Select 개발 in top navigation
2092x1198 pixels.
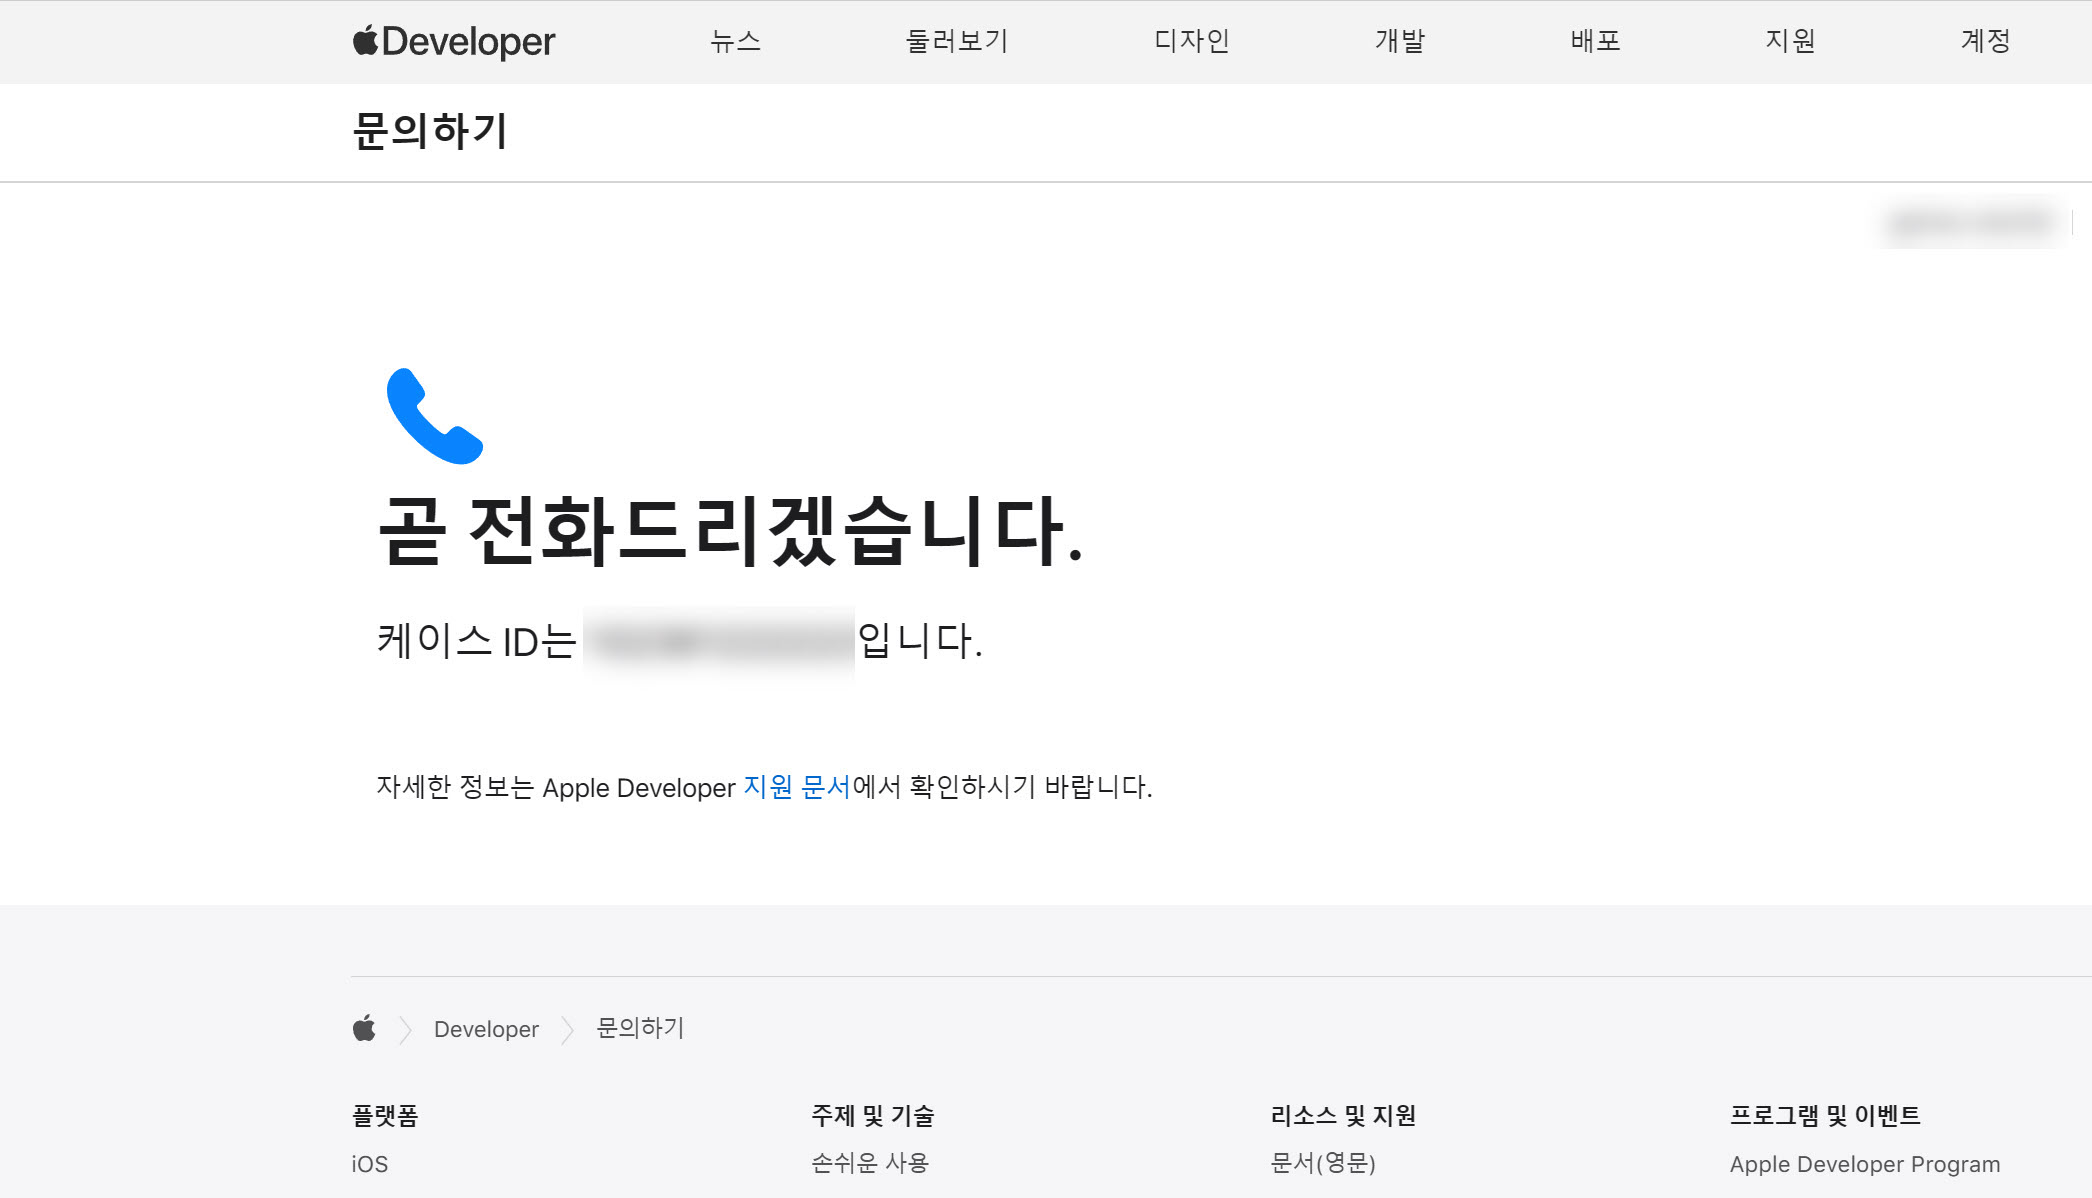(x=1399, y=41)
